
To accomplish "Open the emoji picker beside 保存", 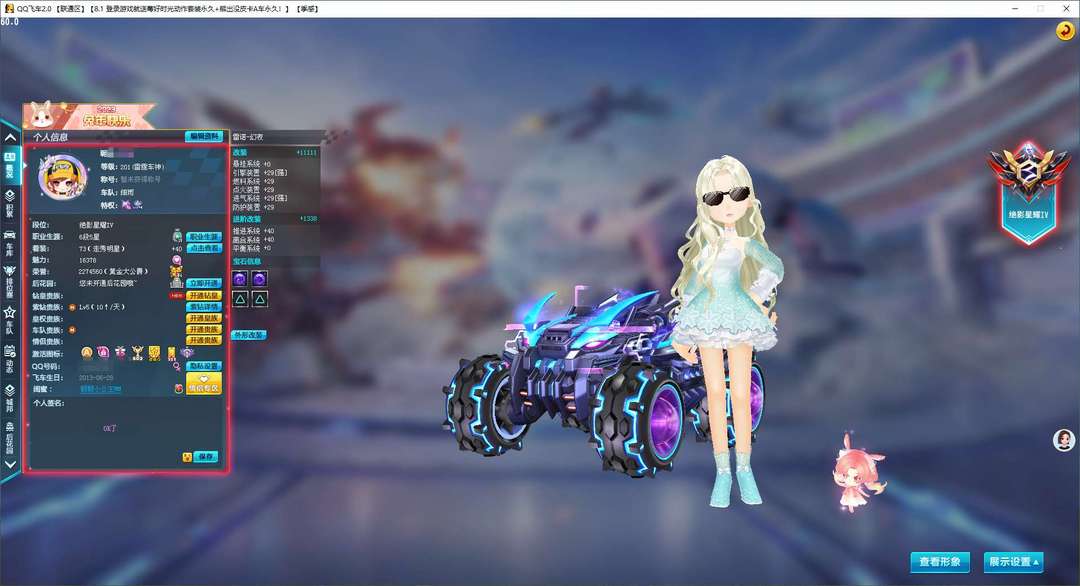I will pyautogui.click(x=187, y=457).
